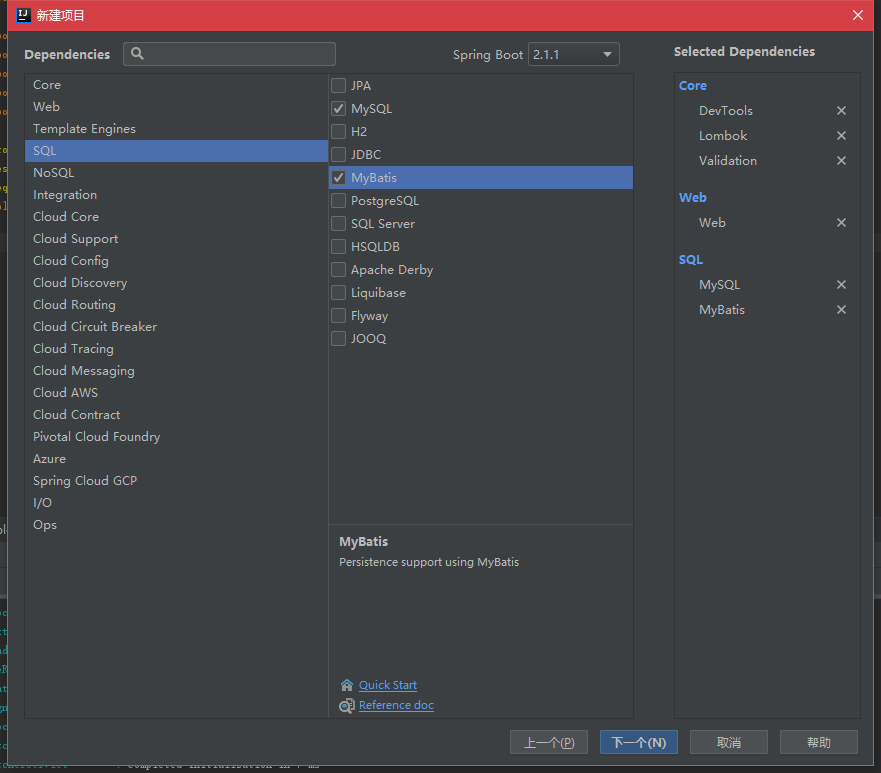Click Lombok in selected dependencies
Image resolution: width=881 pixels, height=773 pixels.
point(723,135)
